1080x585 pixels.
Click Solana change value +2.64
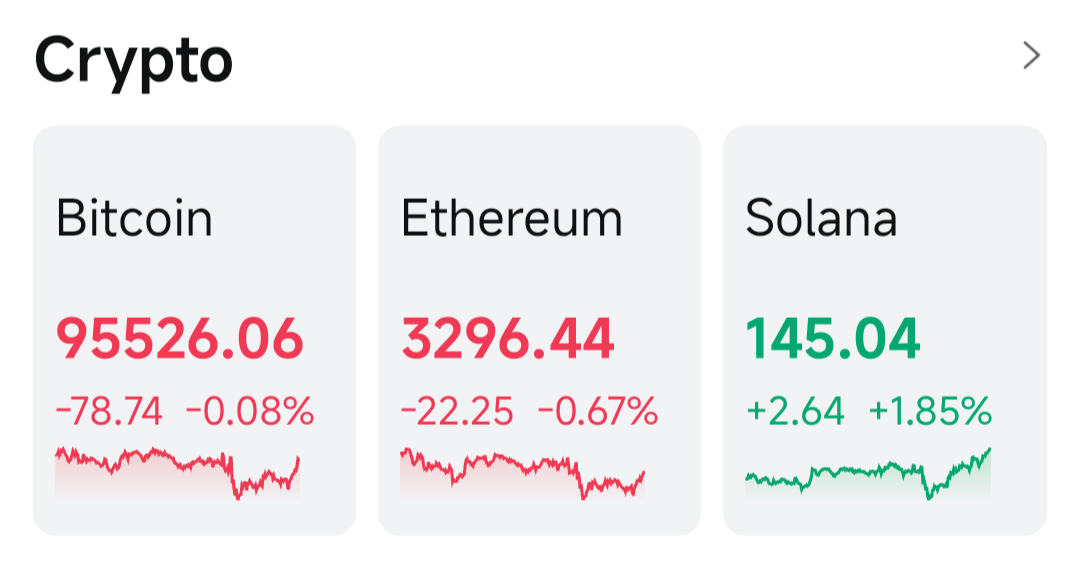click(x=796, y=411)
